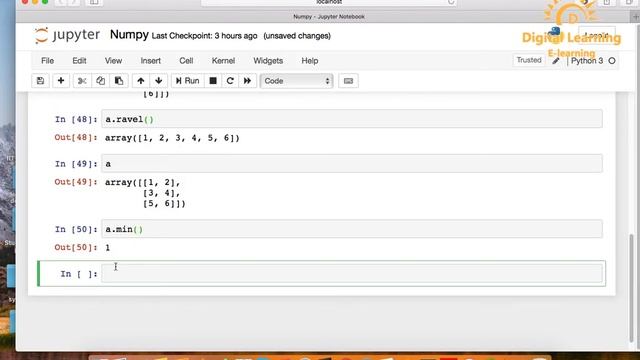Open the cell type Code dropdown
Screen dimensions: 640x360
(x=297, y=81)
